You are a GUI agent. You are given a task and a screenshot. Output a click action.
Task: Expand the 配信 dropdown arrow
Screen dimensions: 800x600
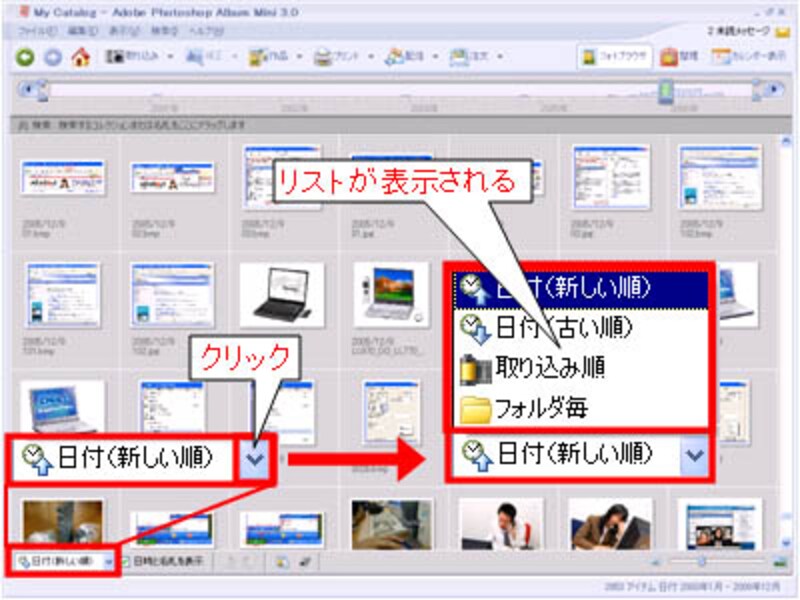[435, 56]
